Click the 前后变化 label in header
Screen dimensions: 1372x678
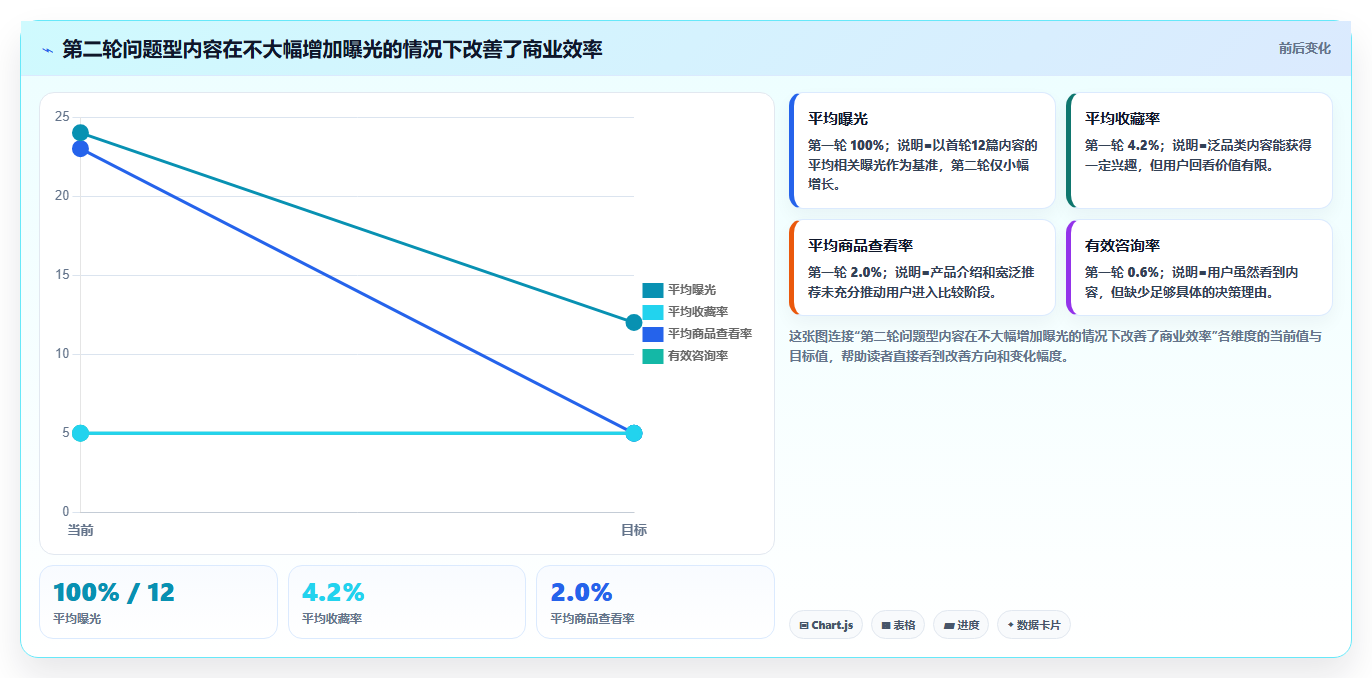coord(1304,48)
